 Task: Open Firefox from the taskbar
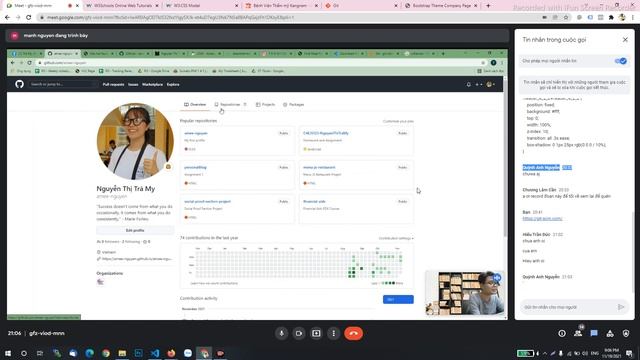[171, 353]
